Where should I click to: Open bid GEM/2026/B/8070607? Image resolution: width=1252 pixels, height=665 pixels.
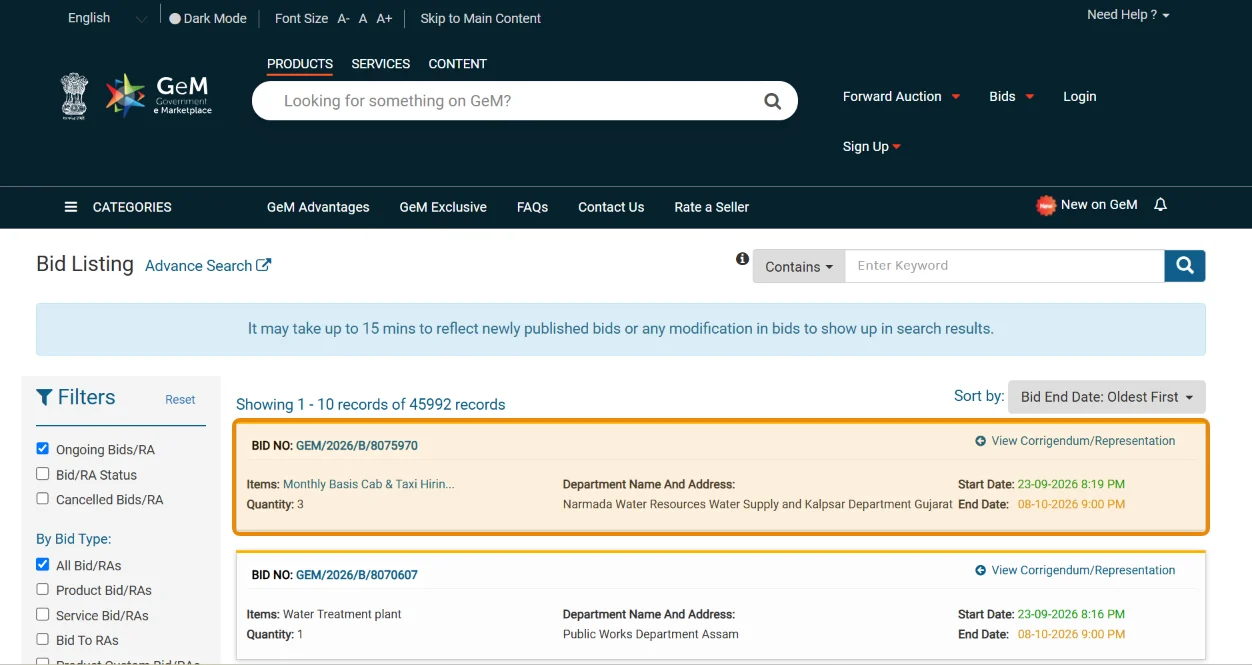coord(357,575)
